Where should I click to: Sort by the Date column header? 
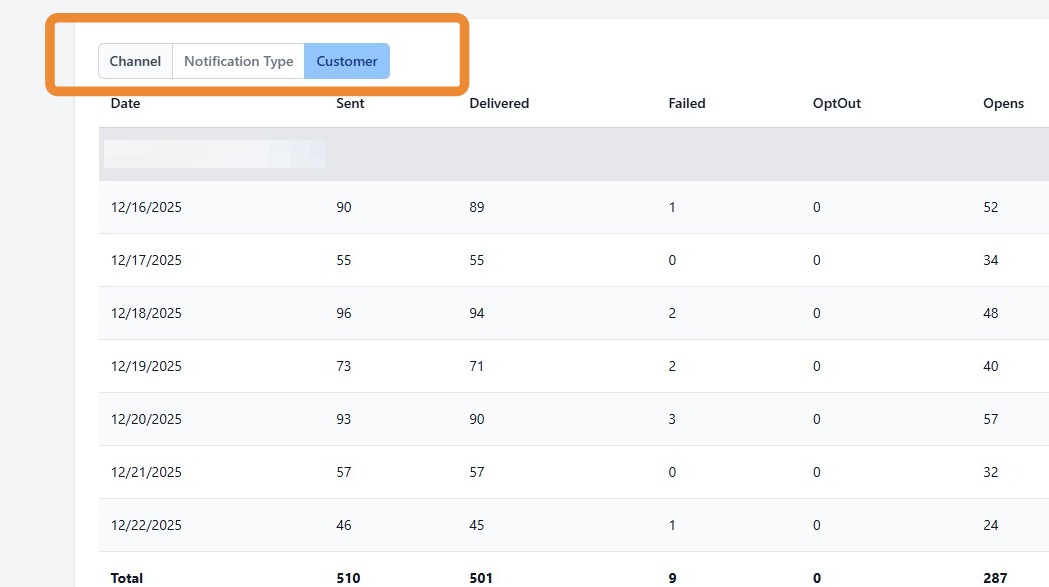point(125,103)
